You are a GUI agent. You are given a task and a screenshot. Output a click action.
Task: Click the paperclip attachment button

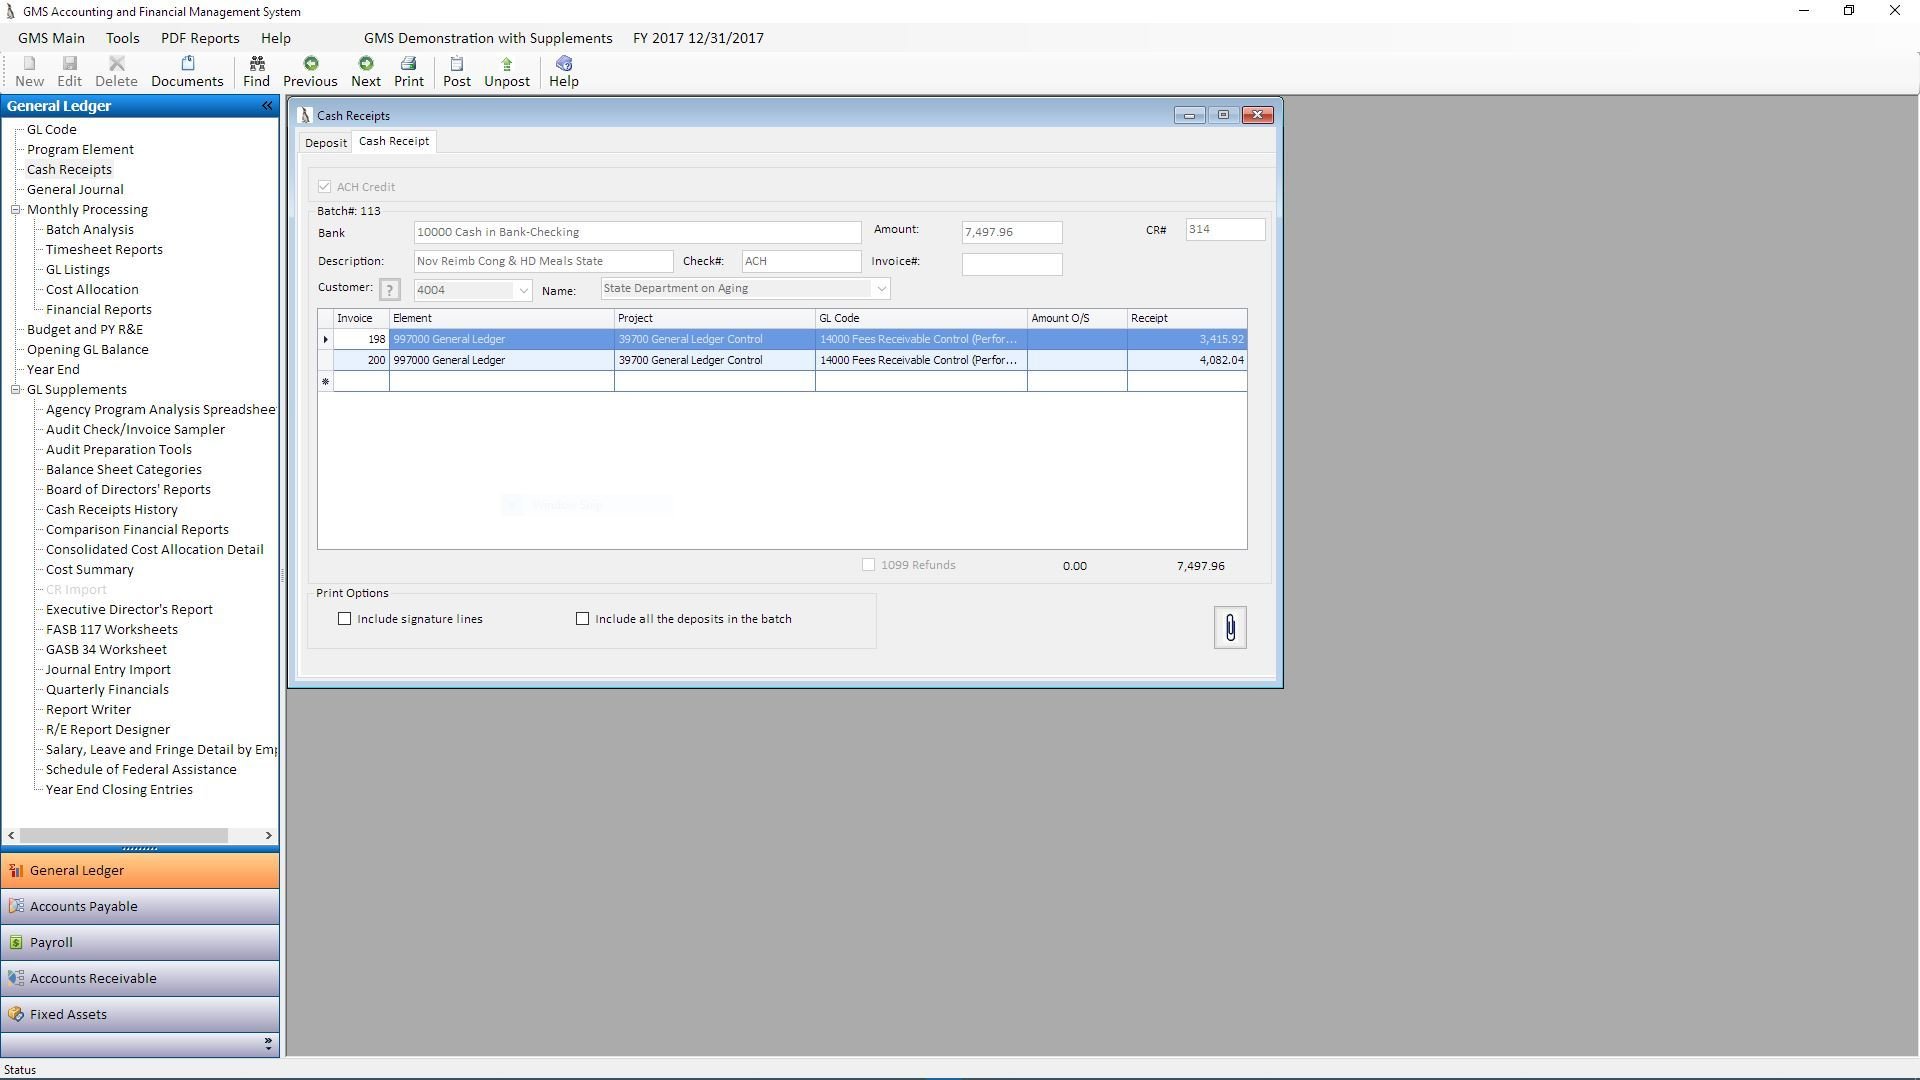(x=1230, y=628)
